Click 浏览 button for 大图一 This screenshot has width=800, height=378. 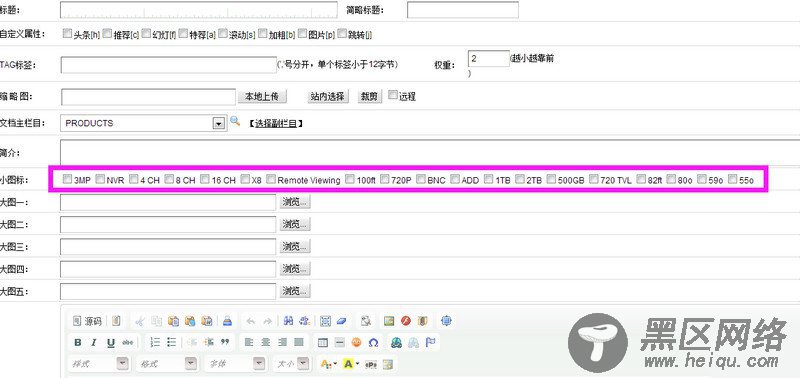point(295,203)
